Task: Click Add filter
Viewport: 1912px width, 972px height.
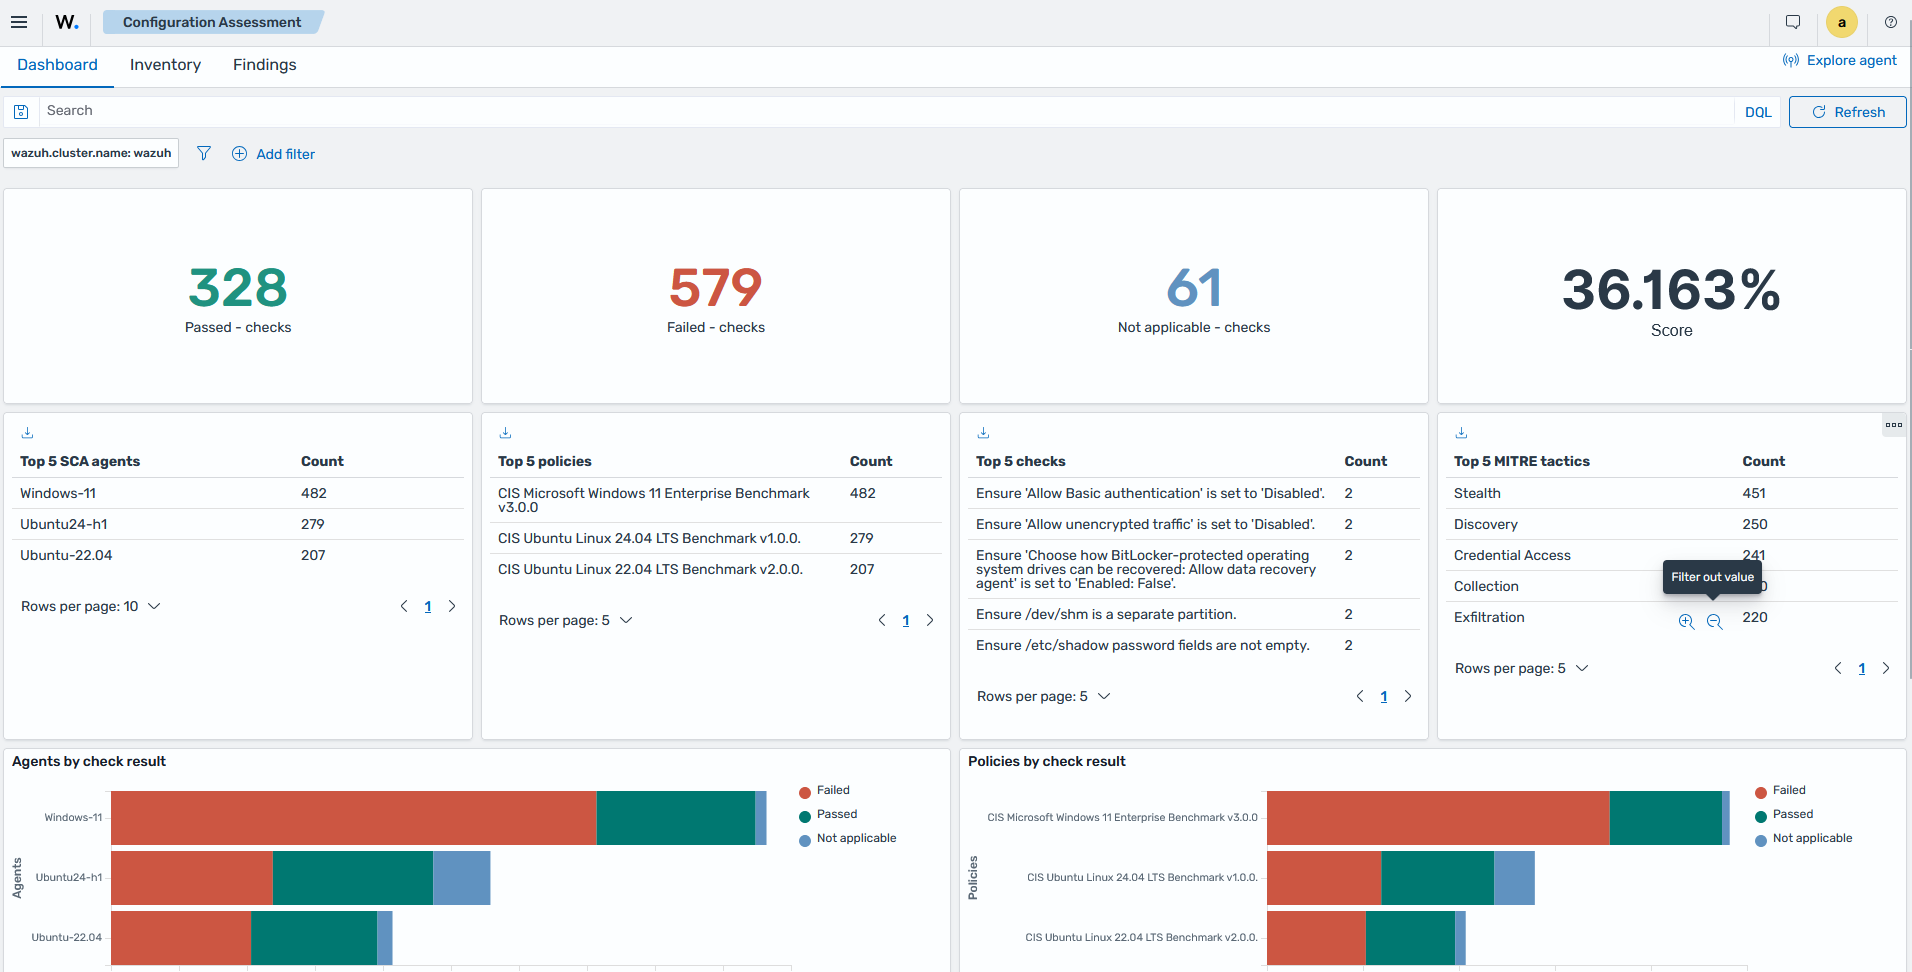Action: (273, 154)
